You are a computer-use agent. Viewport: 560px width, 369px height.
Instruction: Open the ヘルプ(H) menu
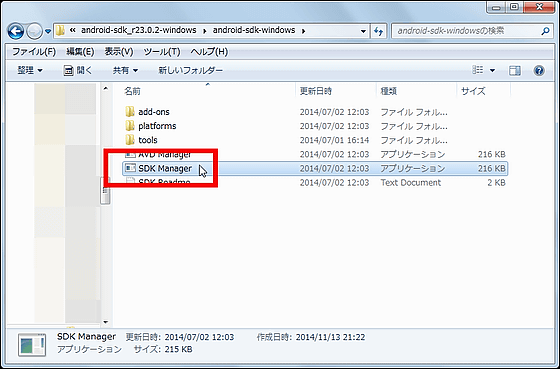click(x=209, y=52)
